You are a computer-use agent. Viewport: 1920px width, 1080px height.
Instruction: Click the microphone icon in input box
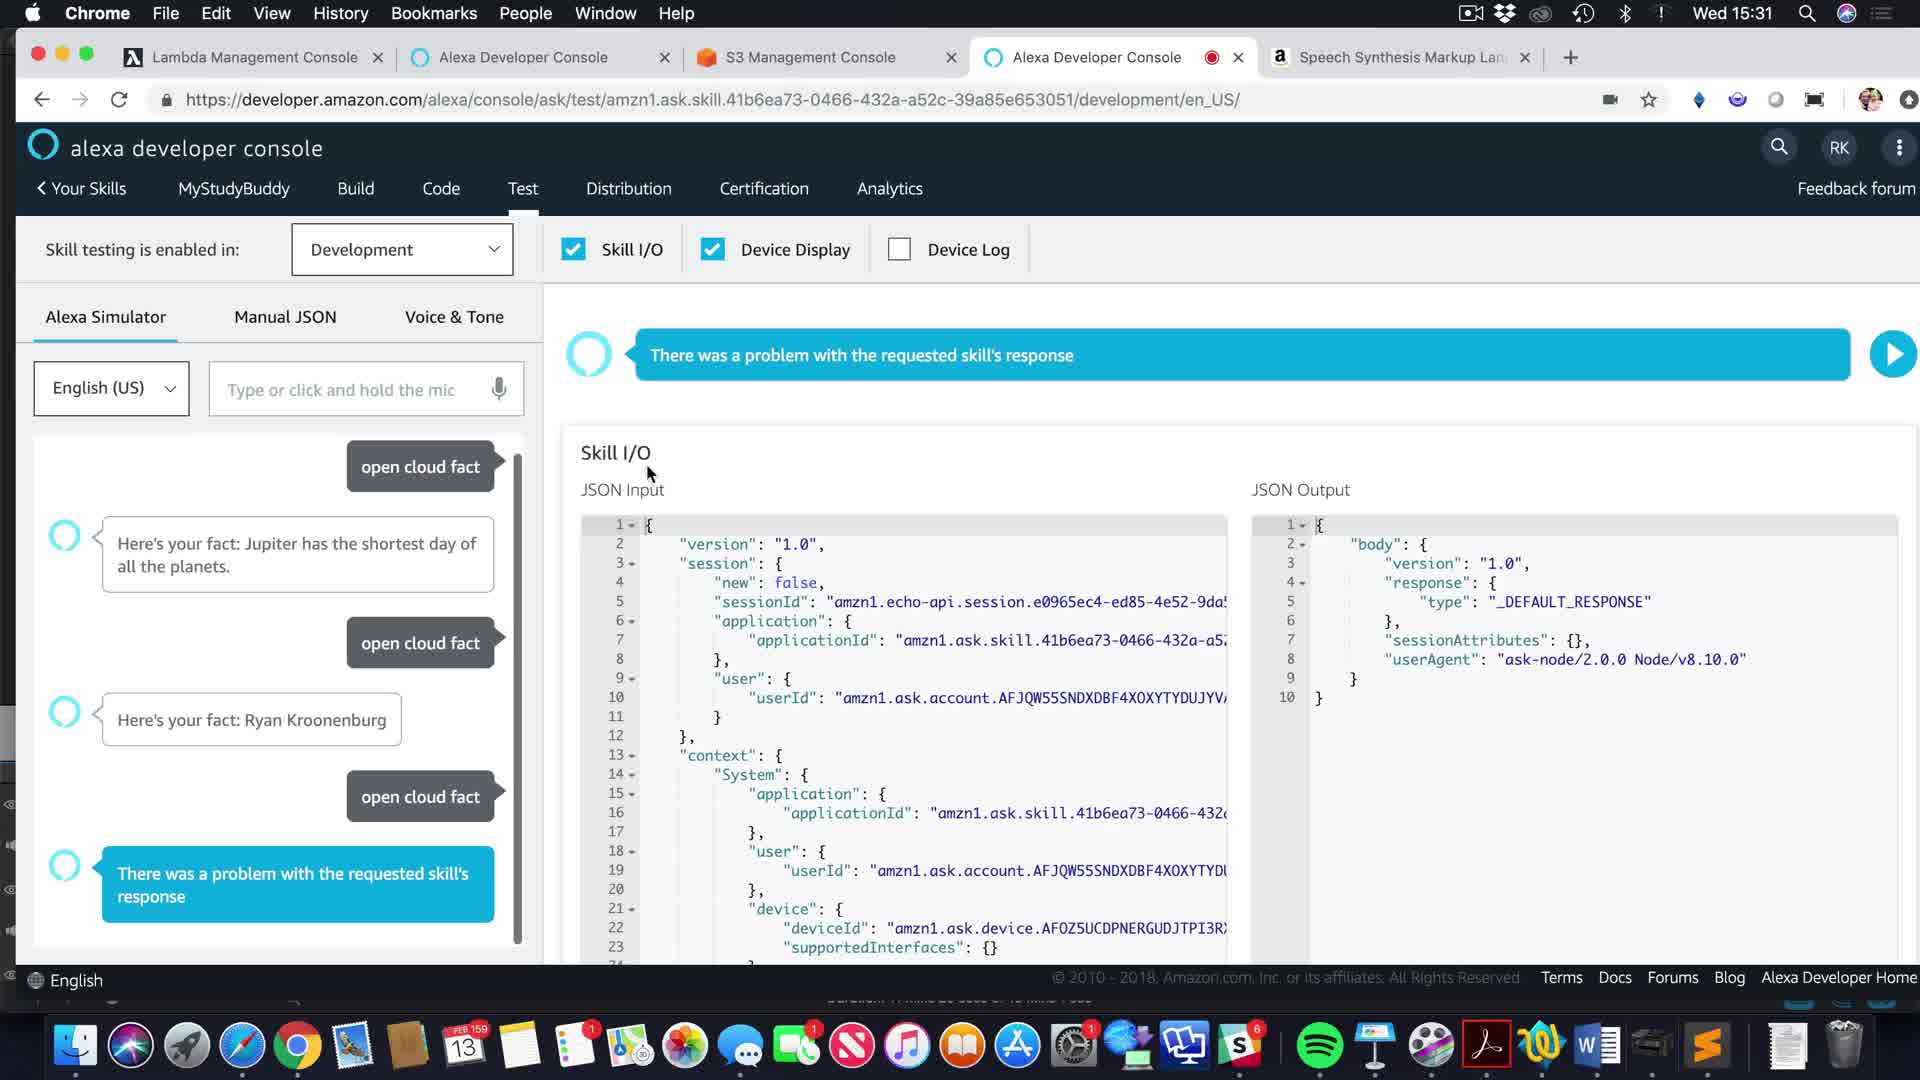[x=499, y=389]
